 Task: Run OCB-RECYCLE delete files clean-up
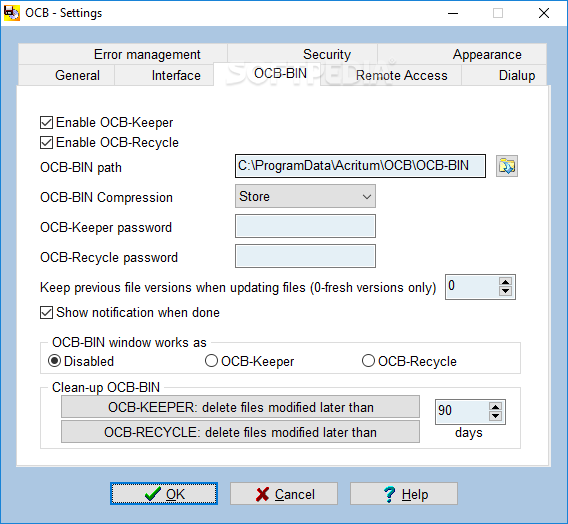pos(241,432)
